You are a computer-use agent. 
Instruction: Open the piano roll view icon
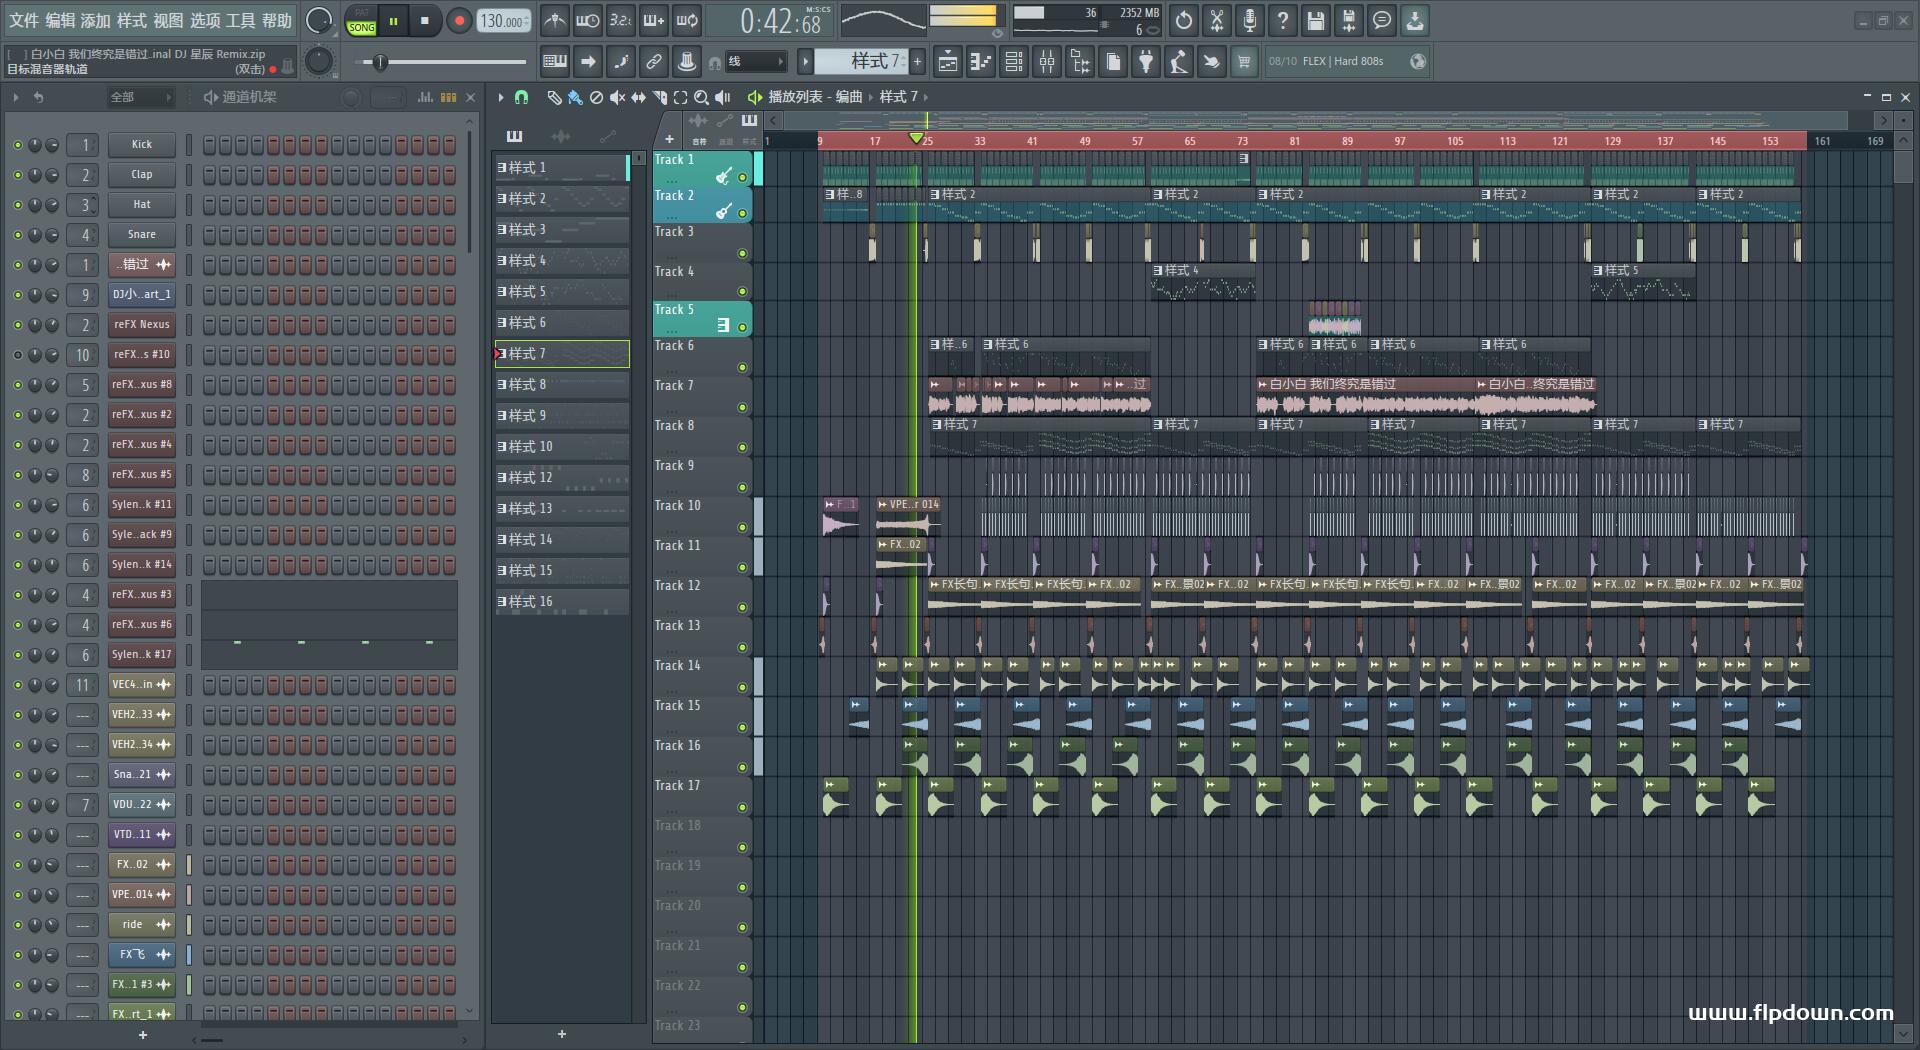click(981, 62)
